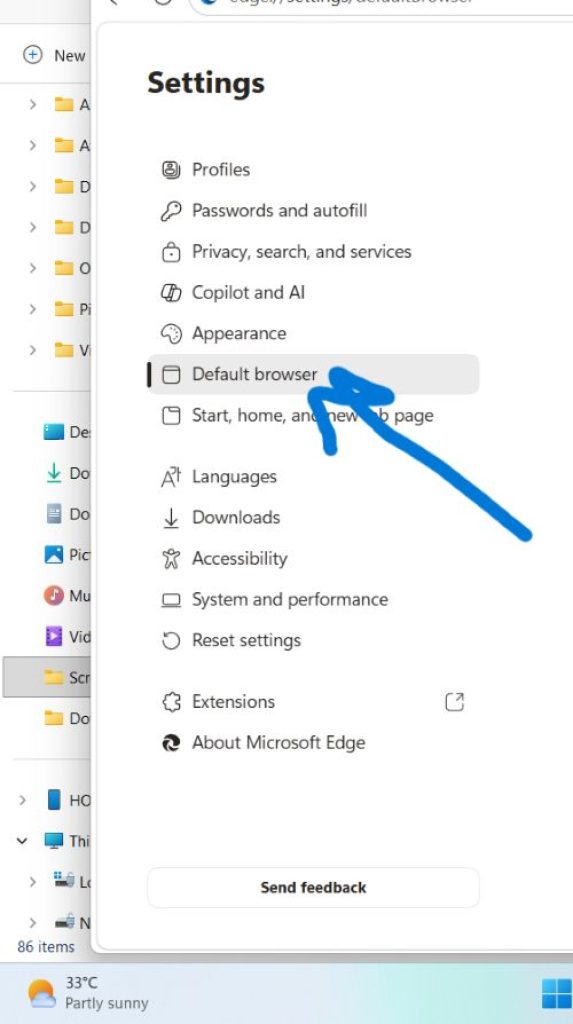Screen dimensions: 573x1024
Task: Click the download arrow icon beside Downloads
Action: (171, 518)
